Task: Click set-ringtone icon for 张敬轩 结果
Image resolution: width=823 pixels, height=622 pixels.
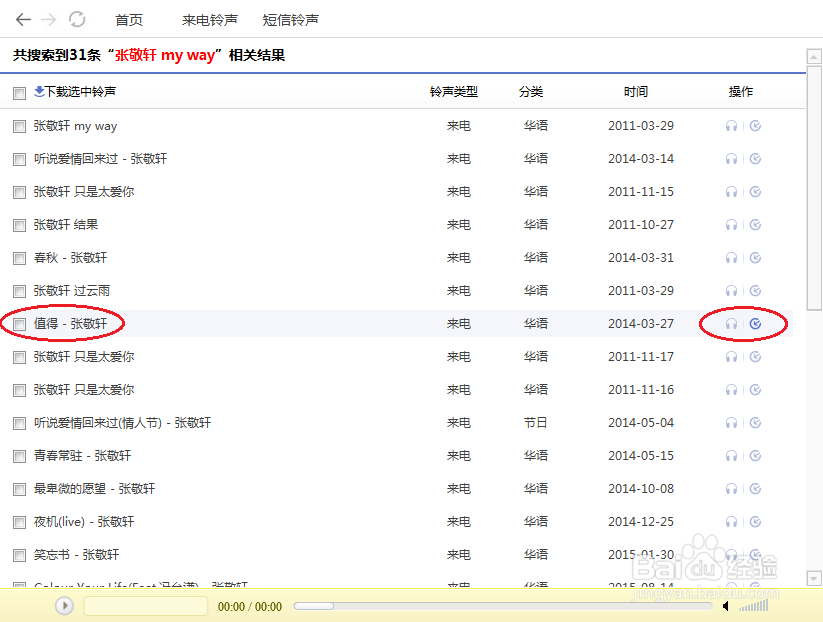Action: tap(755, 225)
